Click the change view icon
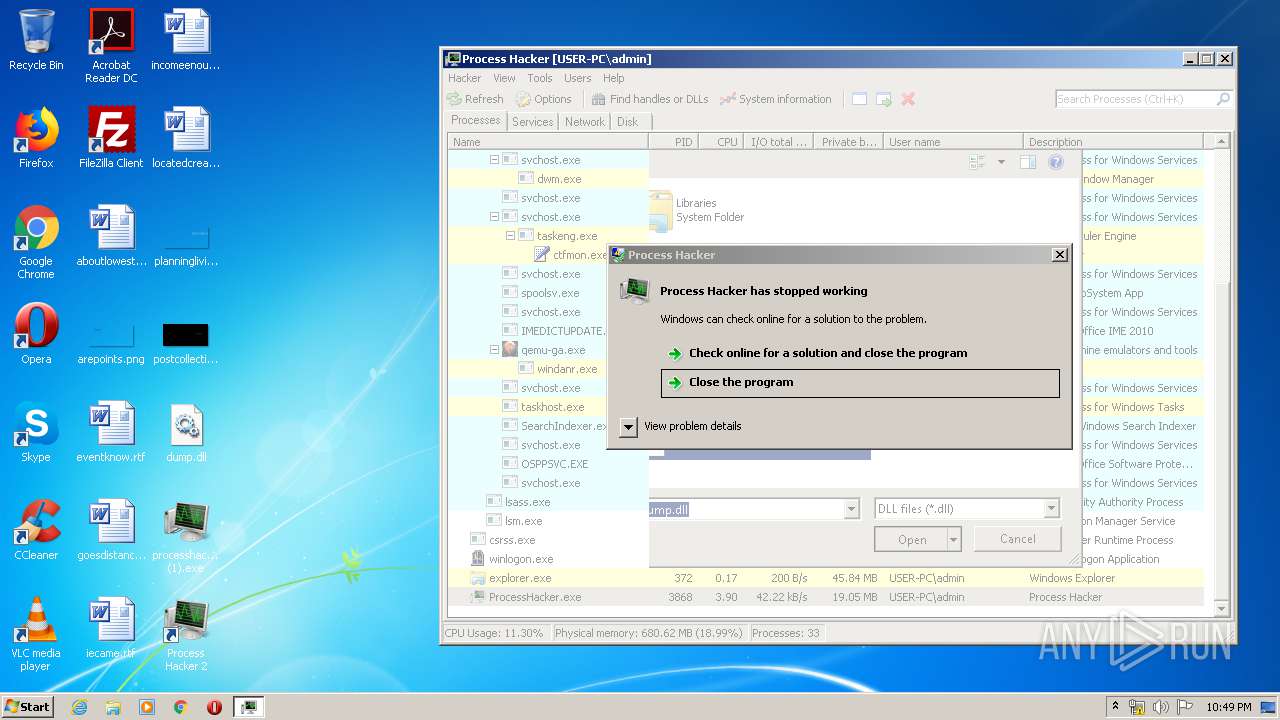This screenshot has width=1280, height=720. (977, 162)
